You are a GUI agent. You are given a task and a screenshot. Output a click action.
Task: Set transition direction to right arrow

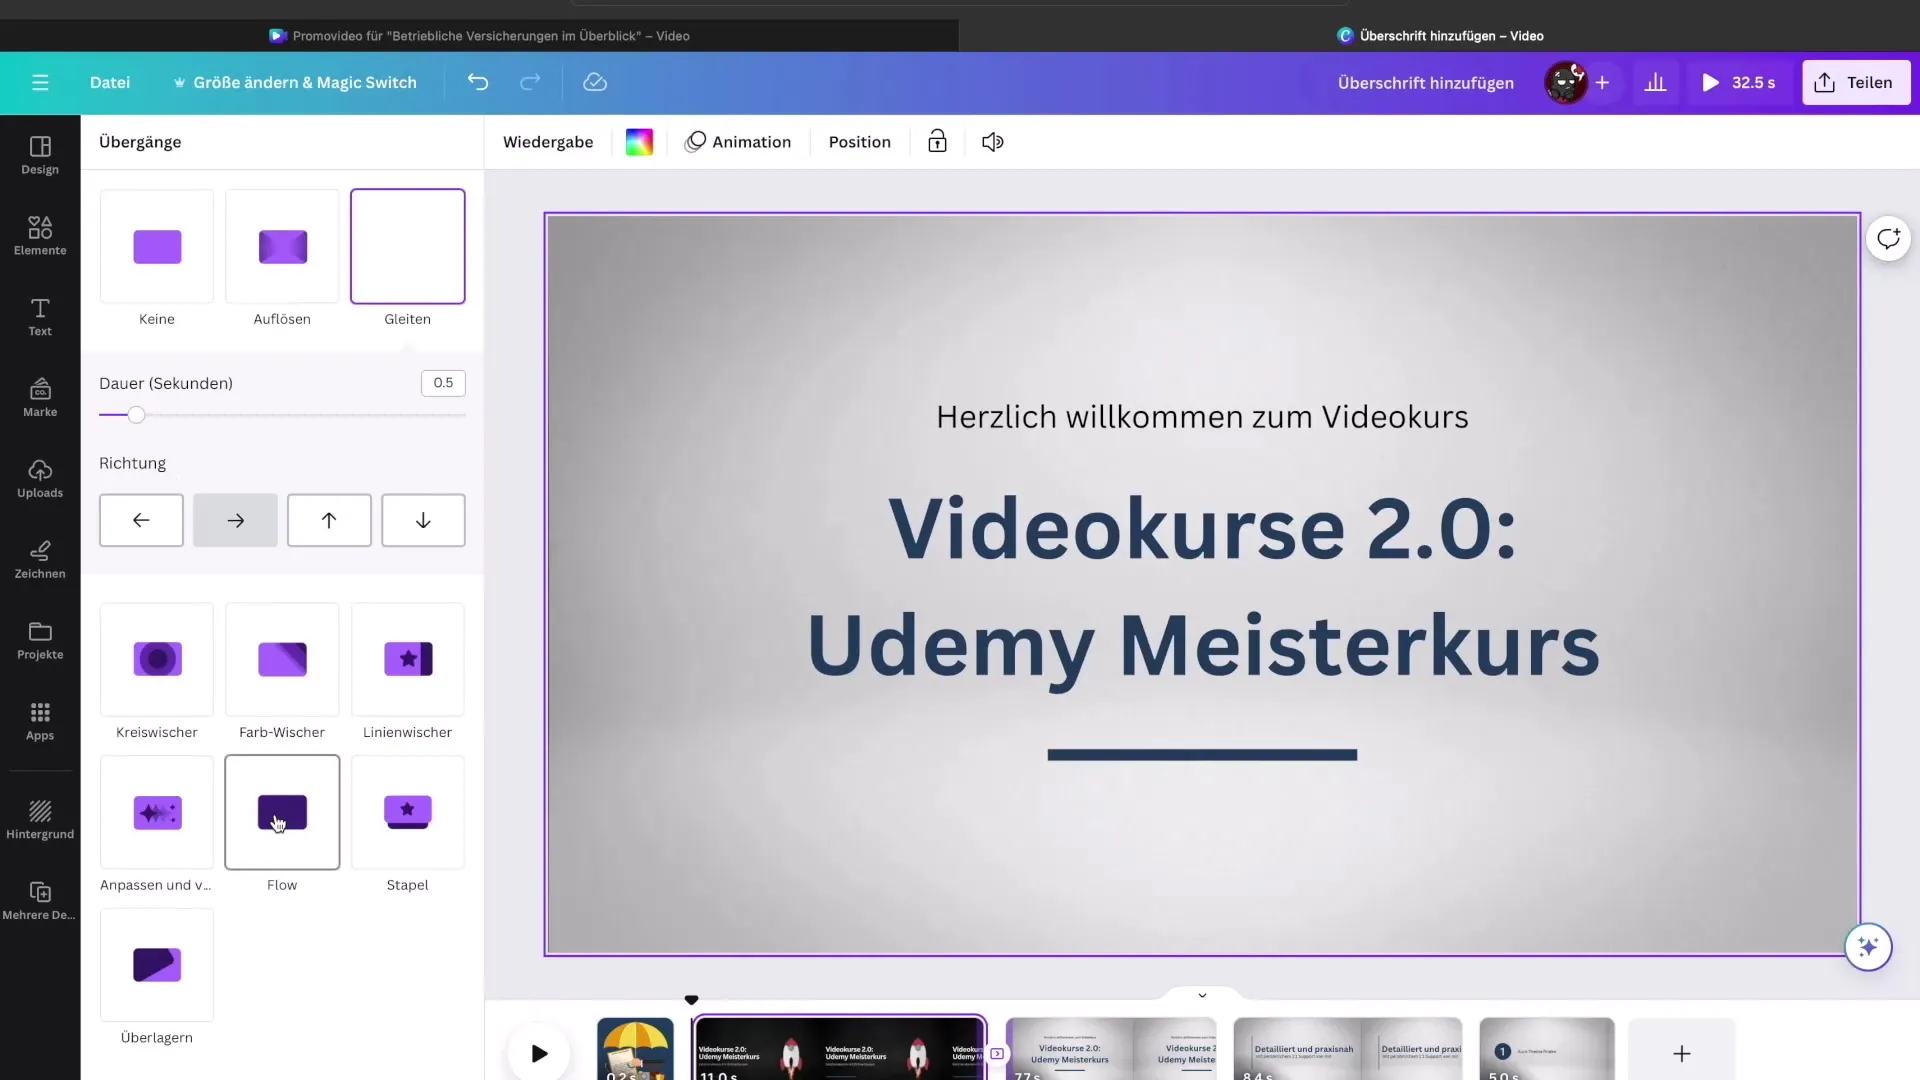click(x=235, y=520)
